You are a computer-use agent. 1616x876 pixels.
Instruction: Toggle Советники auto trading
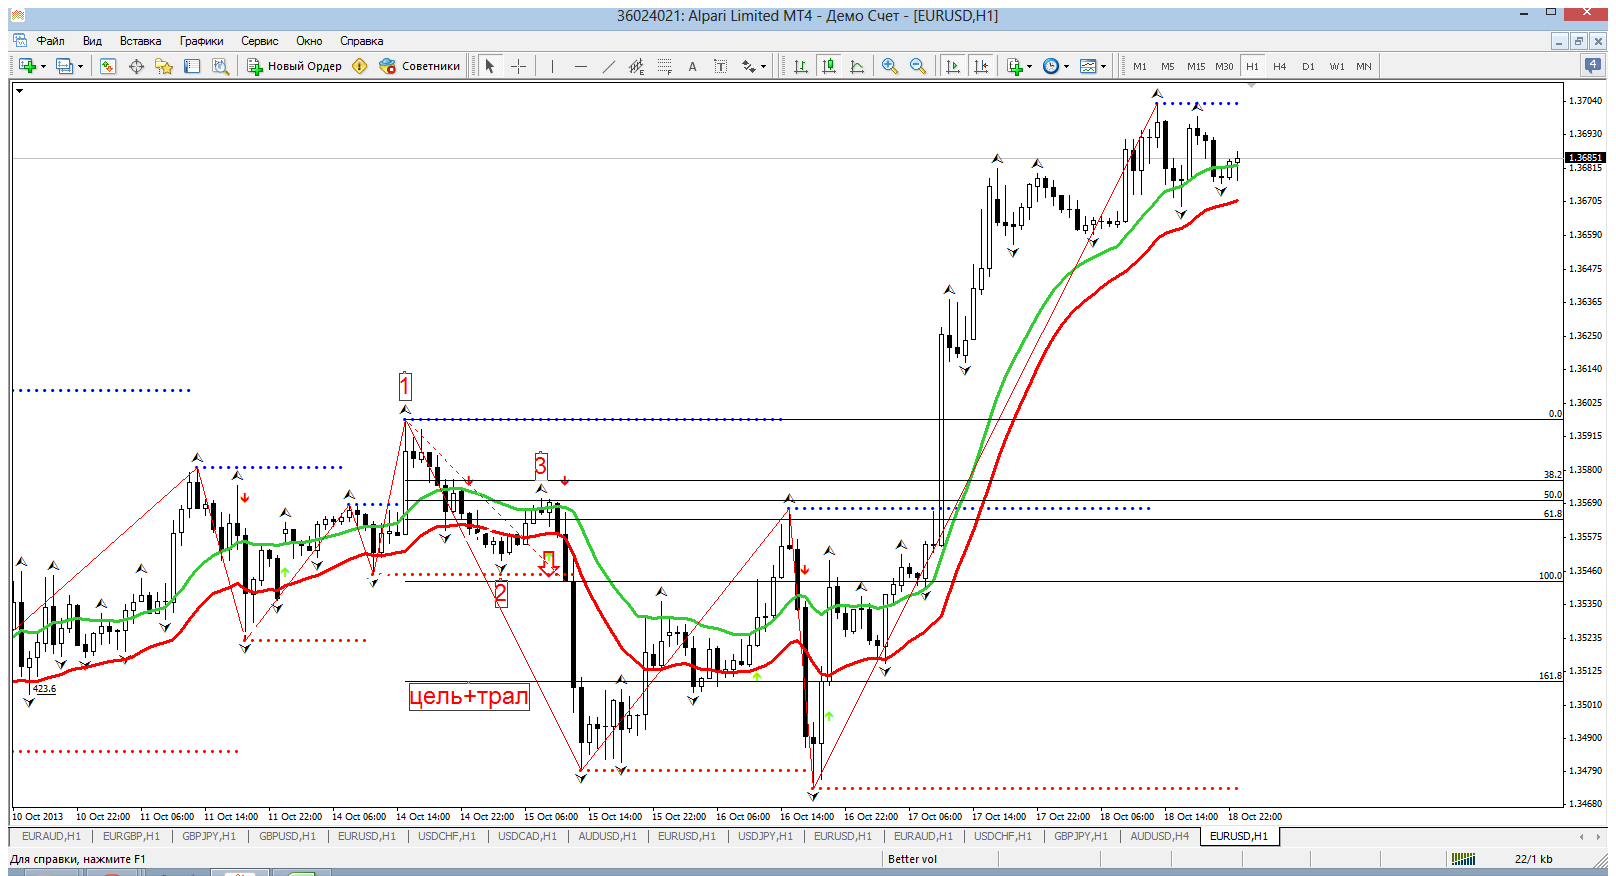(x=419, y=66)
